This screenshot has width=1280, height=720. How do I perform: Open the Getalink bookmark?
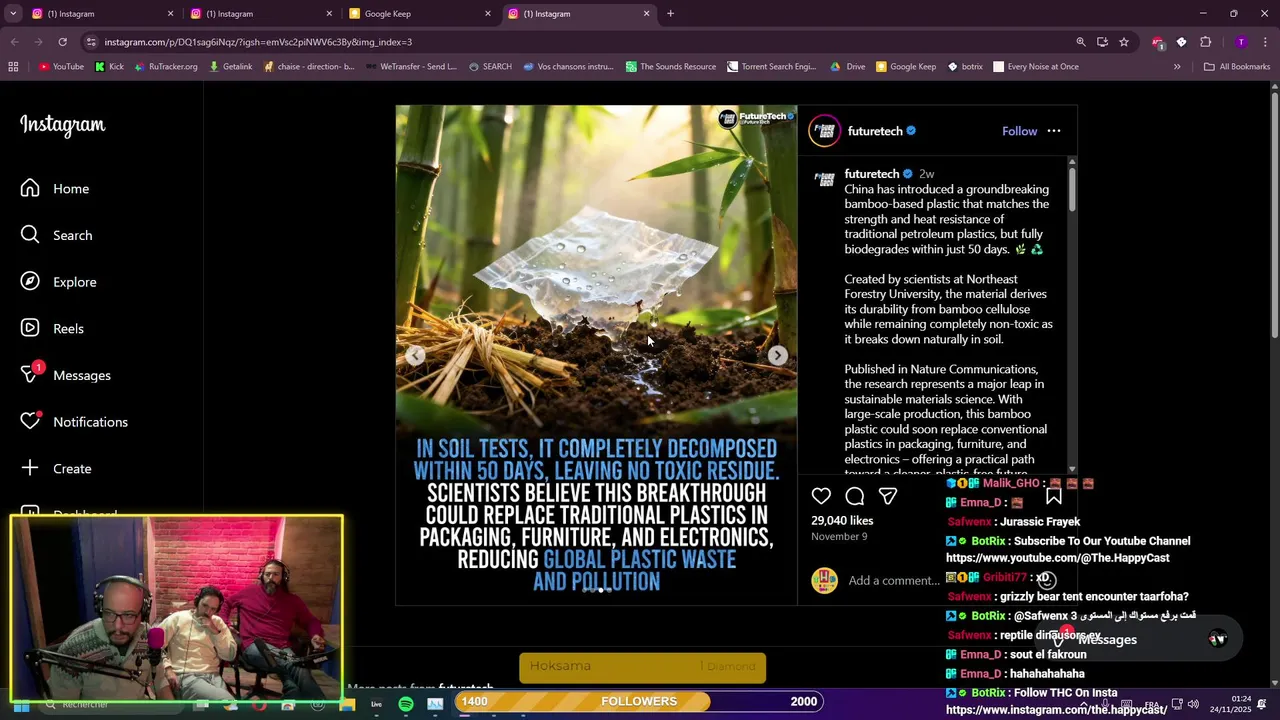pos(231,67)
